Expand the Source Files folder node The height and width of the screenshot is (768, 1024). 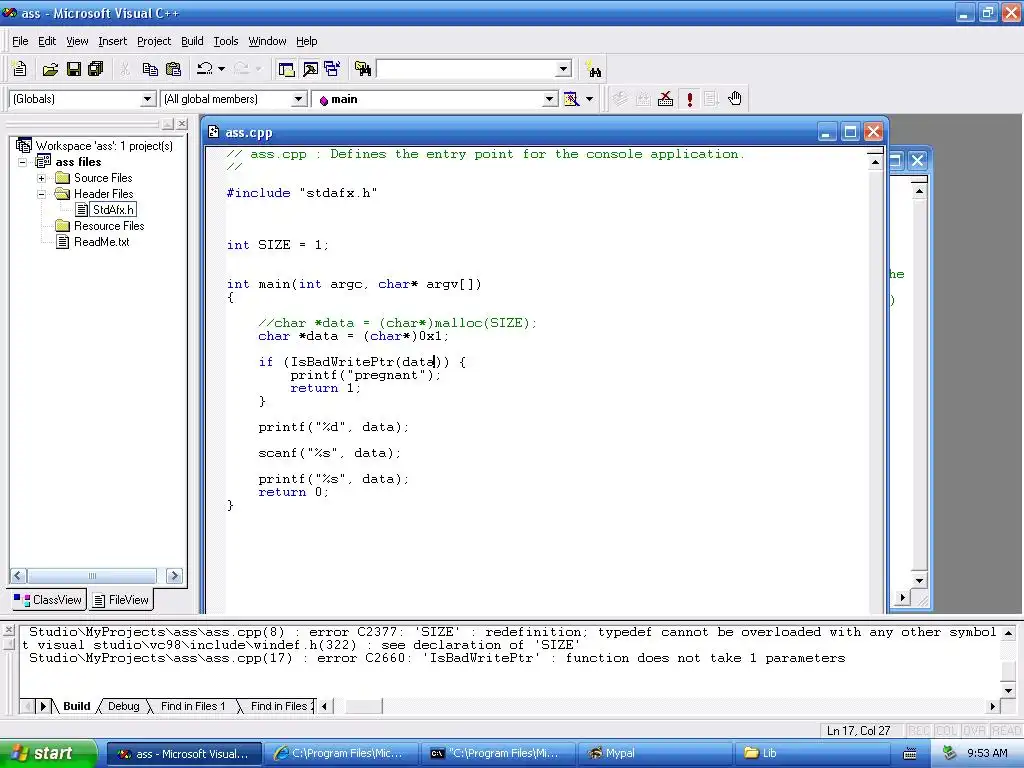[41, 178]
